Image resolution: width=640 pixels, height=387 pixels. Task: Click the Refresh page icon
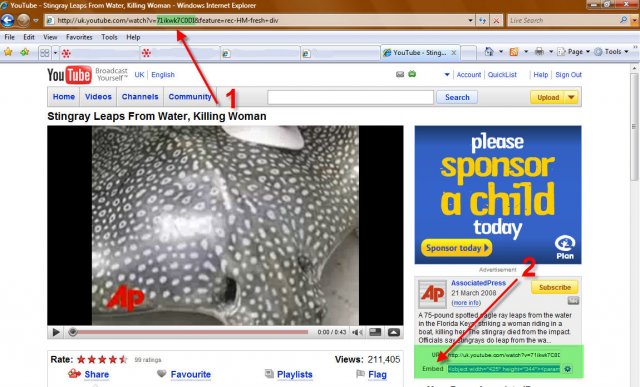pyautogui.click(x=483, y=20)
